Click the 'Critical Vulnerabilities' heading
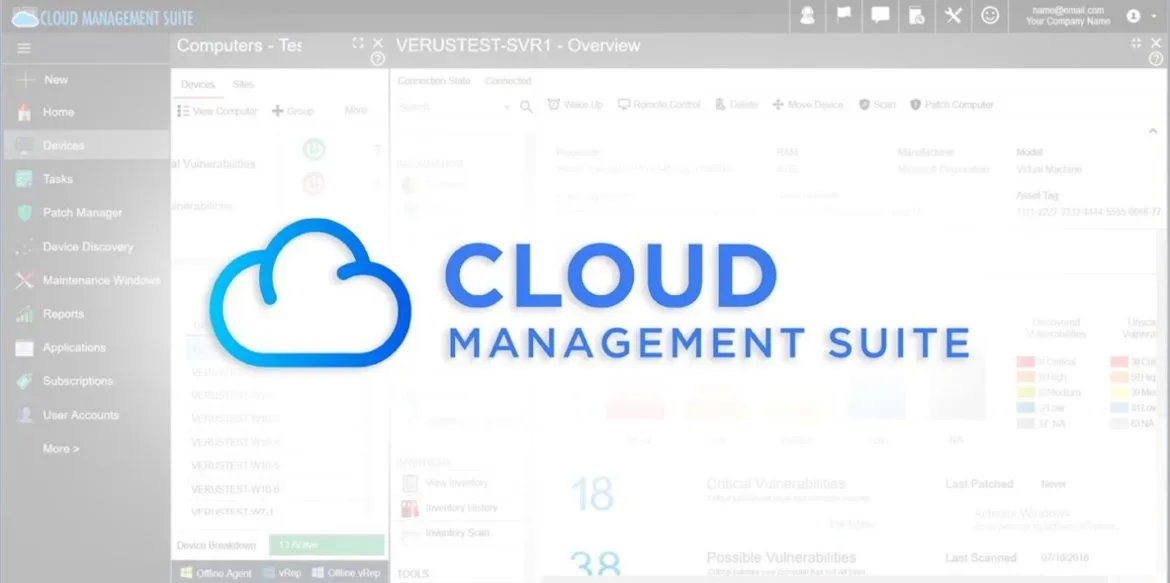The width and height of the screenshot is (1170, 583). (x=776, y=484)
